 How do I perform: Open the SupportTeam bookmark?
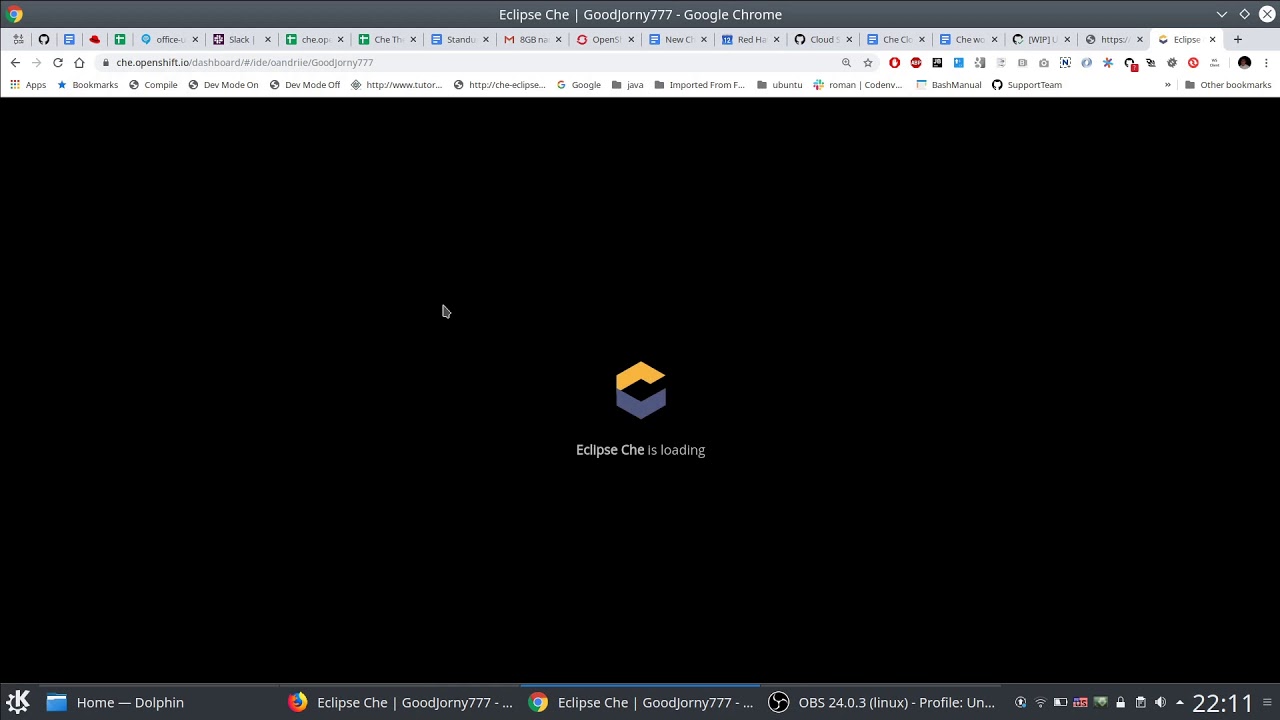tap(1027, 85)
